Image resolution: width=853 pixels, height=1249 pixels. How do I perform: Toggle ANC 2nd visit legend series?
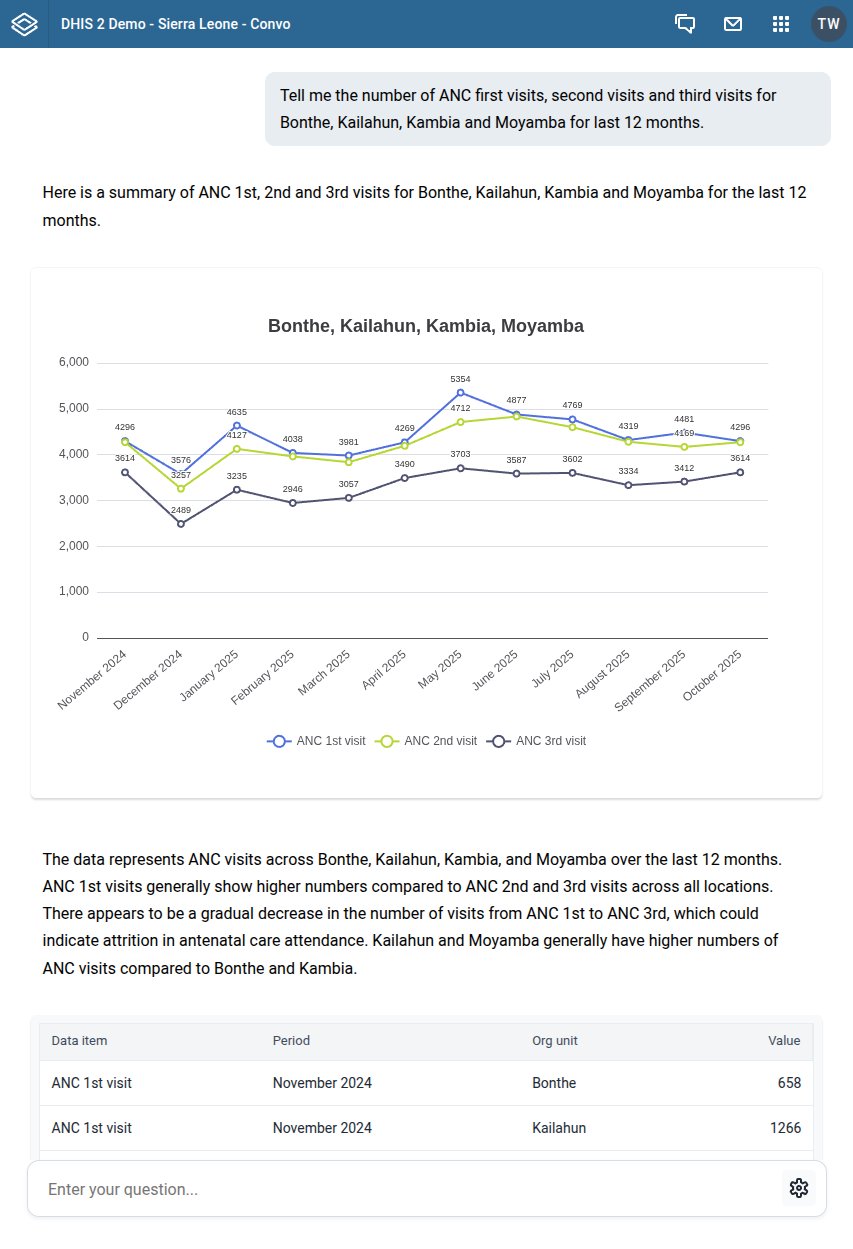pos(427,741)
